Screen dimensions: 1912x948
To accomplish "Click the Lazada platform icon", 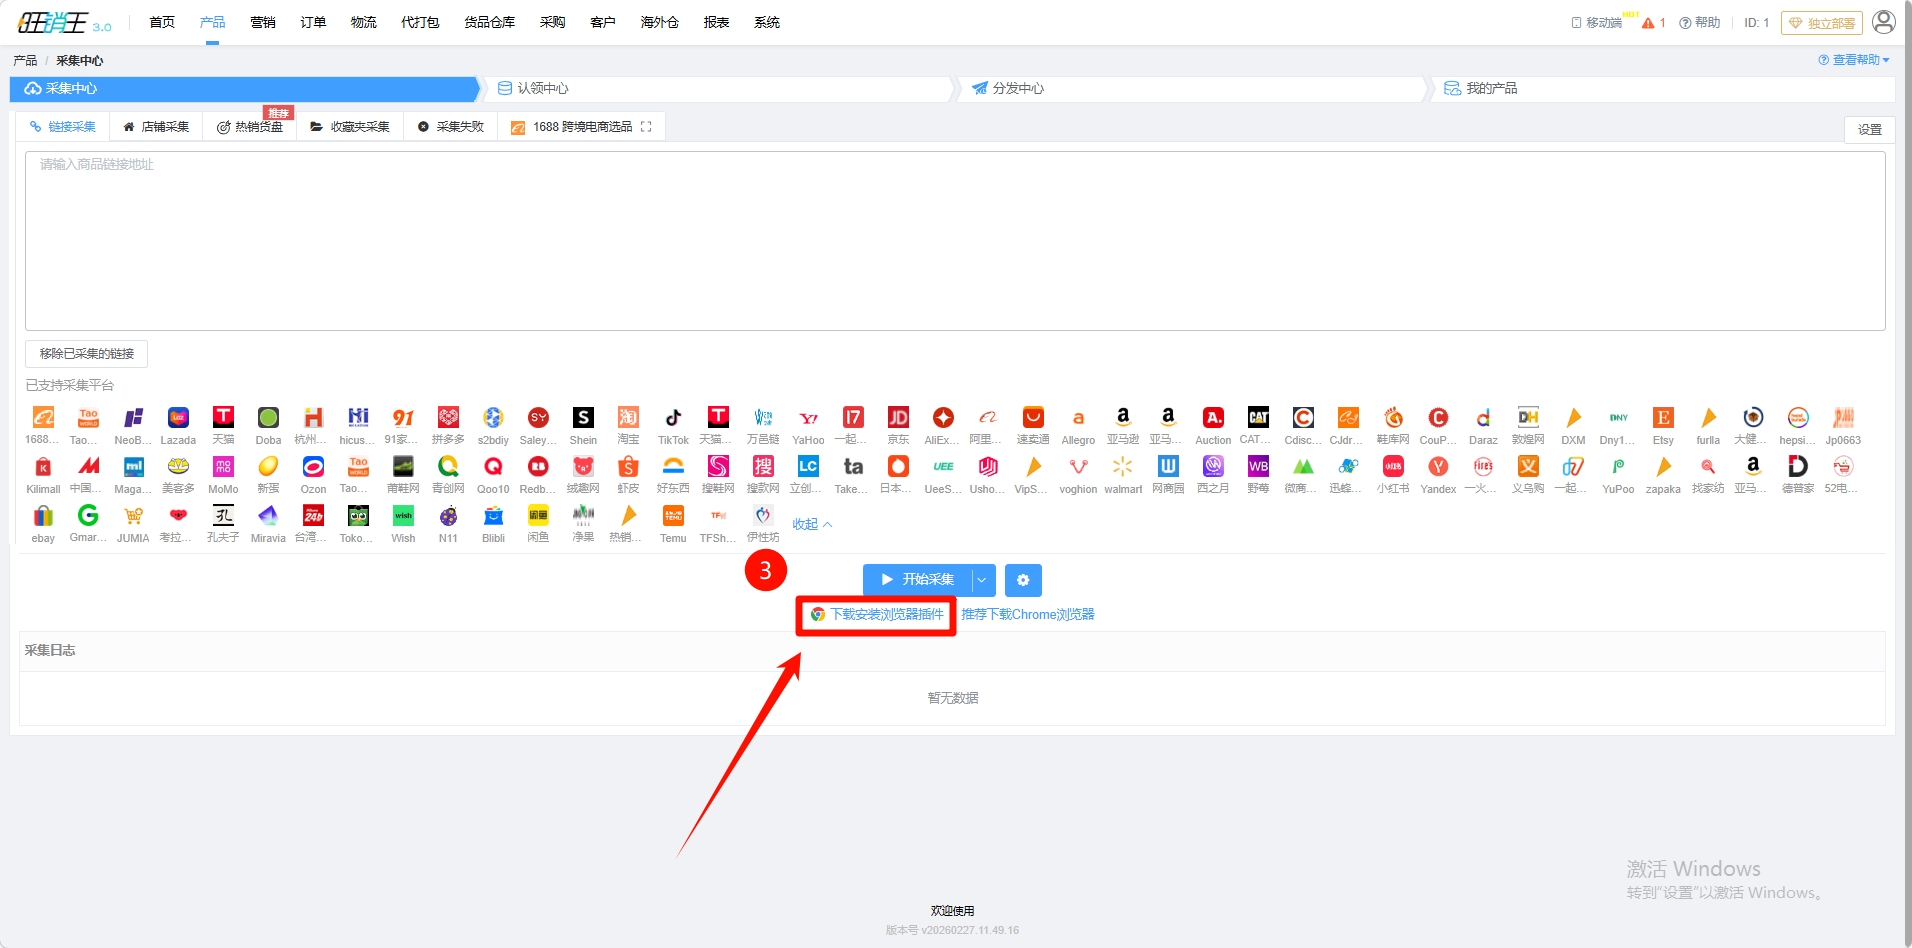I will coord(178,418).
